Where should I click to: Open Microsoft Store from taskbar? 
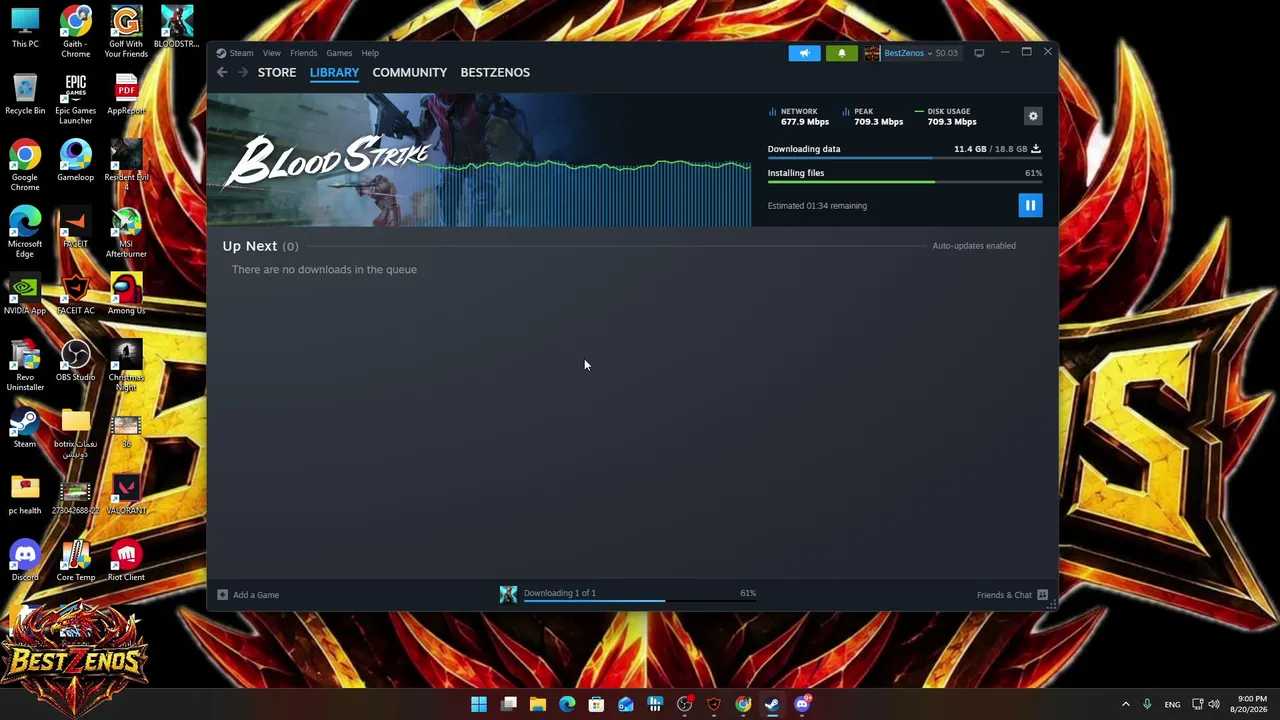(x=596, y=704)
